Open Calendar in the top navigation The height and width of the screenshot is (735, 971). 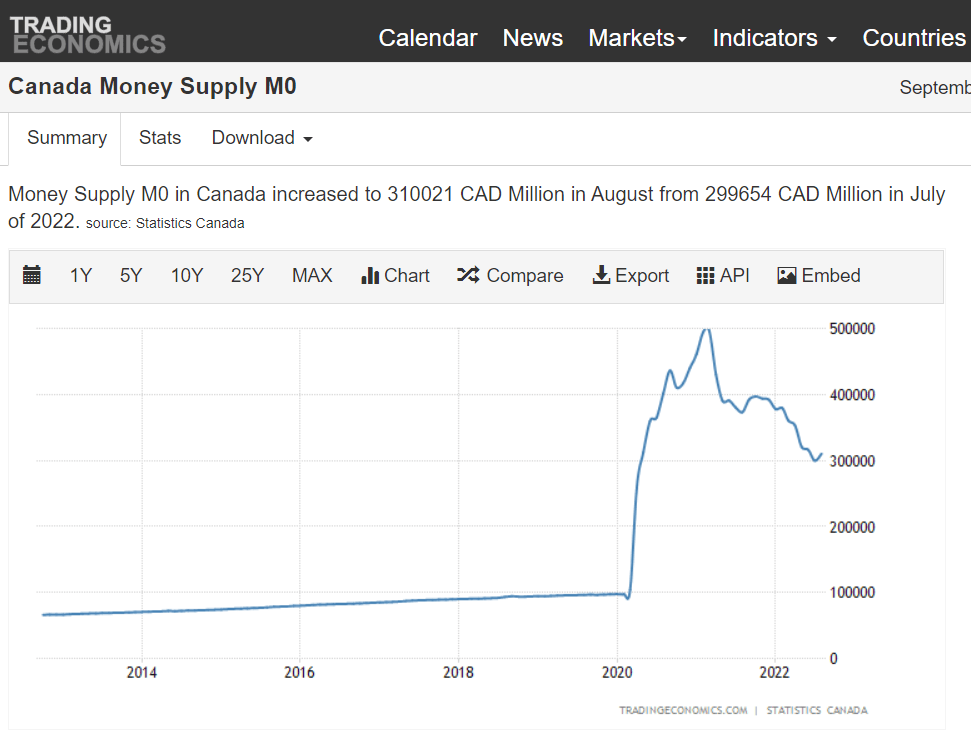[428, 38]
